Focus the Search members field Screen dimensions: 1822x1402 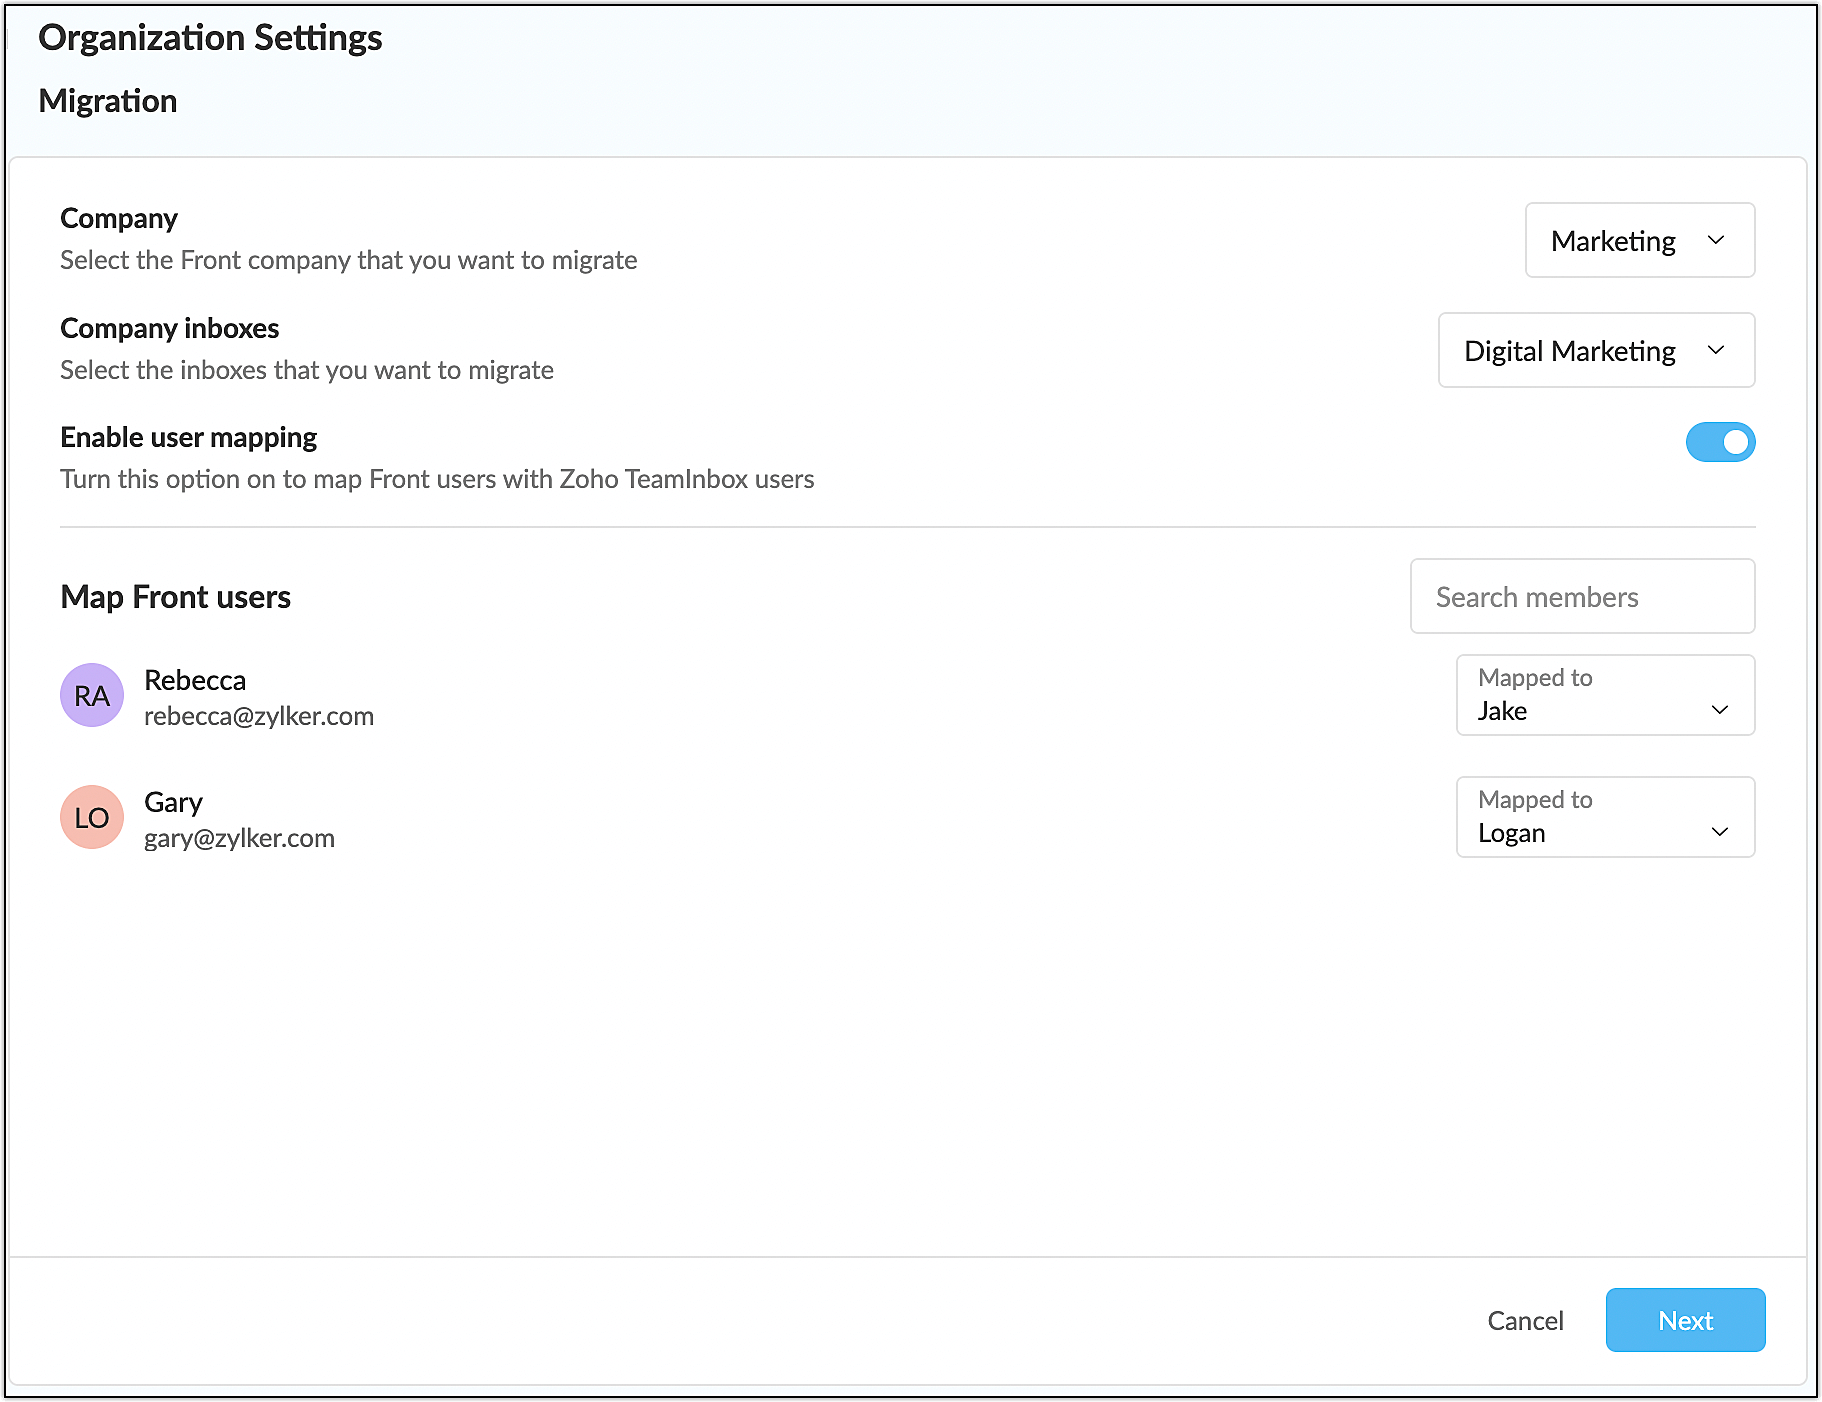[x=1582, y=597]
